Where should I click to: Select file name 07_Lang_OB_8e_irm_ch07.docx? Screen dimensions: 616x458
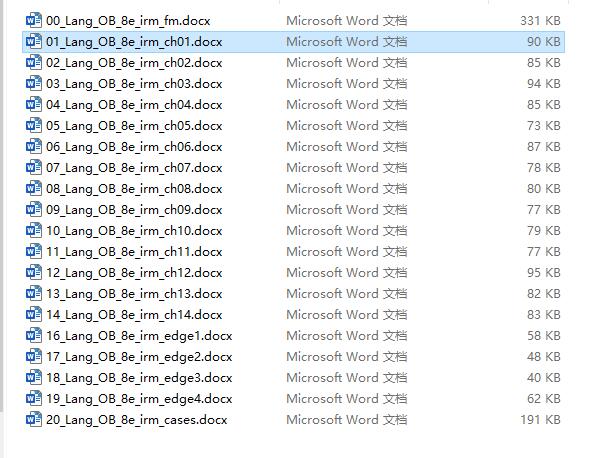click(134, 168)
